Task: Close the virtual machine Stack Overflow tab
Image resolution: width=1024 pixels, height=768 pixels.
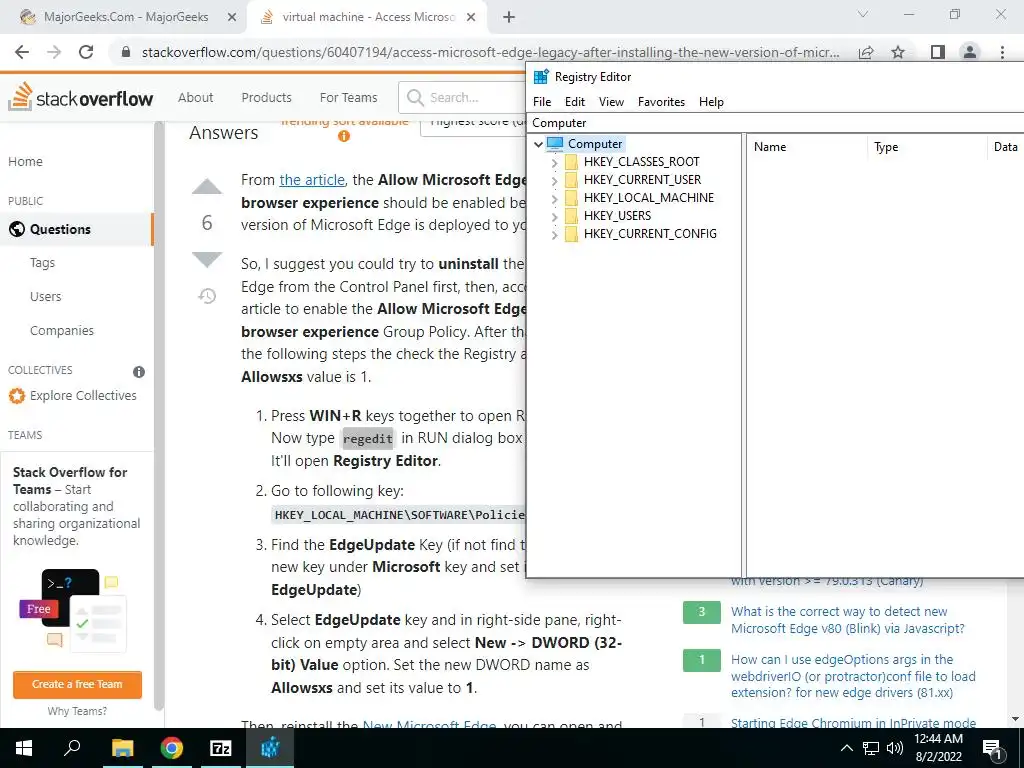Action: 471,17
